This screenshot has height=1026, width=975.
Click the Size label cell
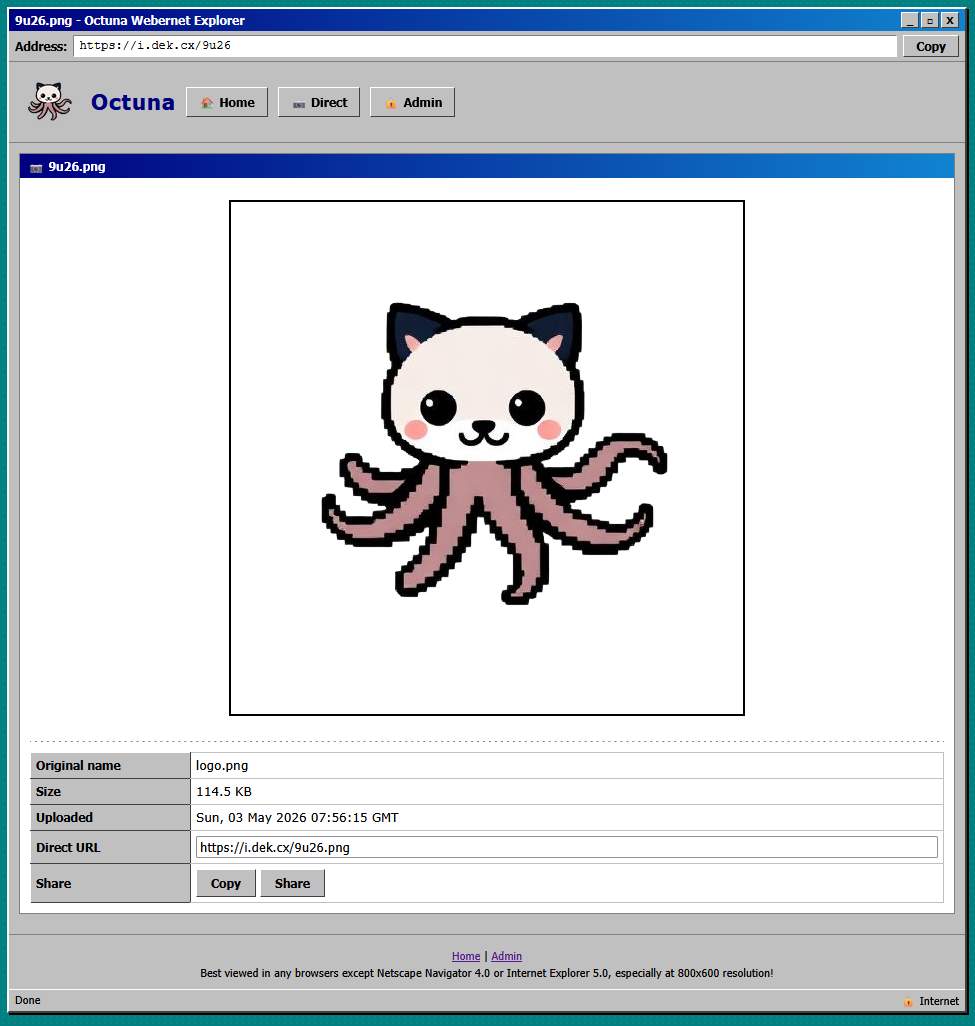[110, 792]
